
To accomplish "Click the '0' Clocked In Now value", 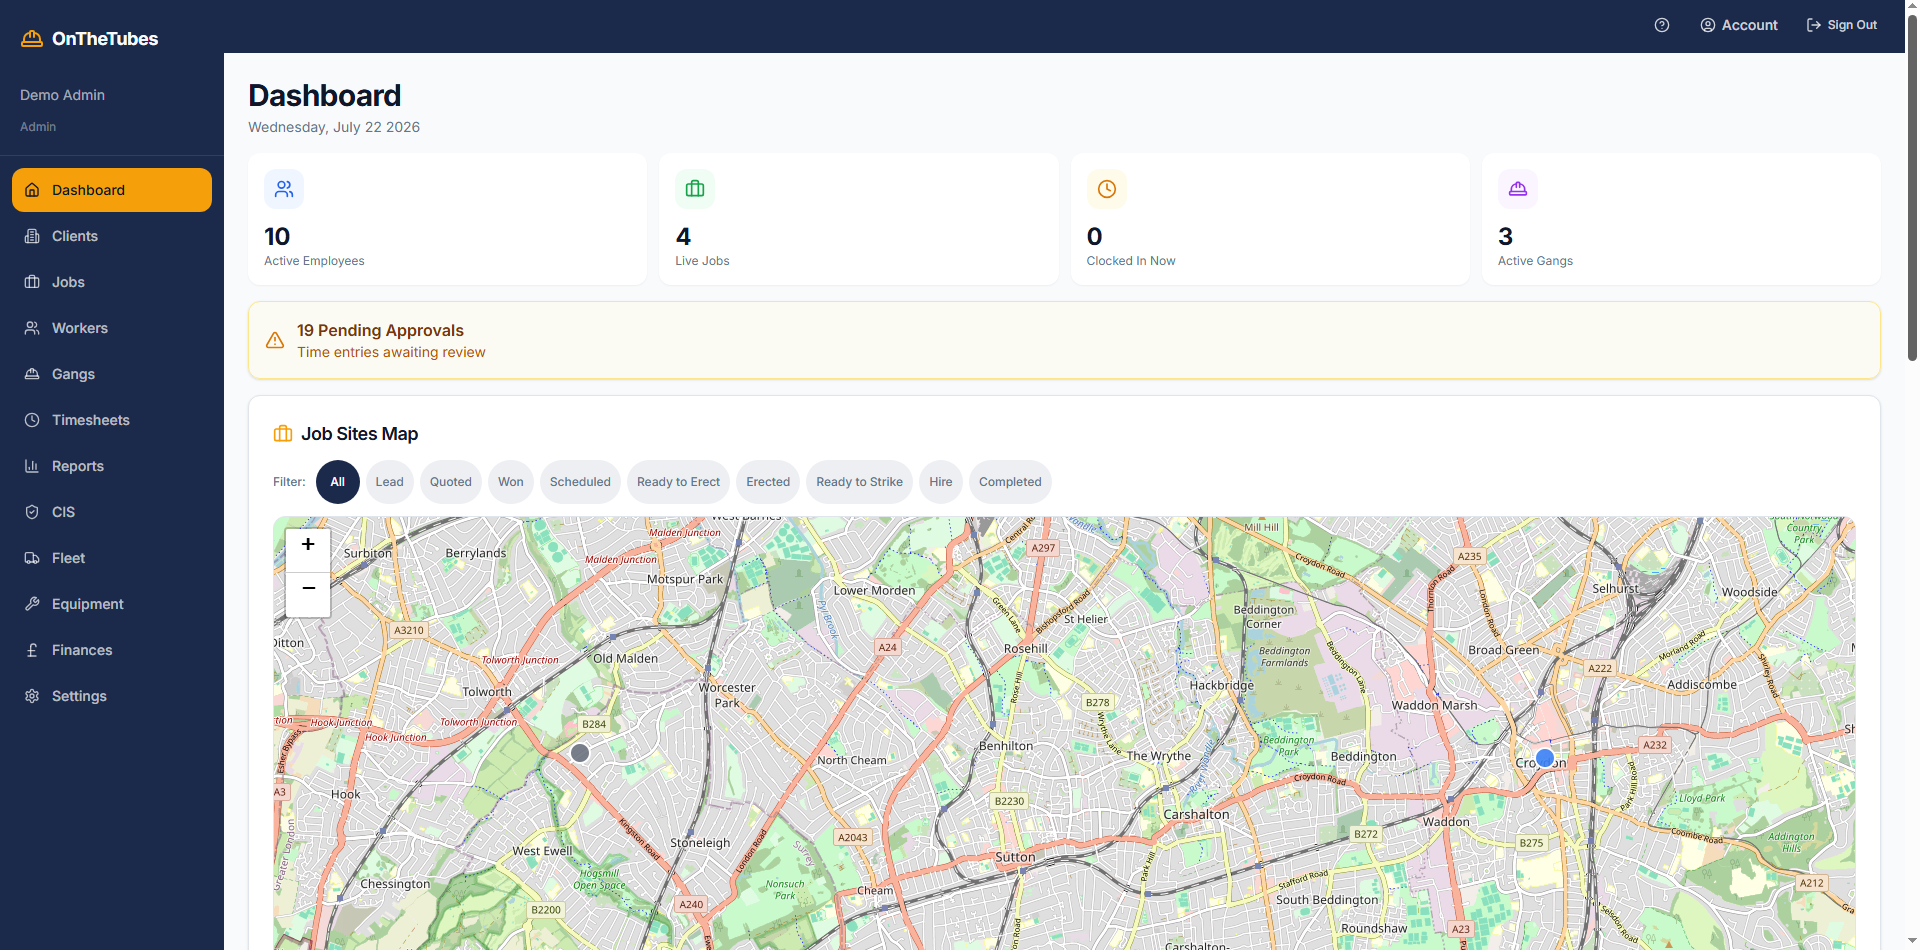I will (x=1095, y=237).
